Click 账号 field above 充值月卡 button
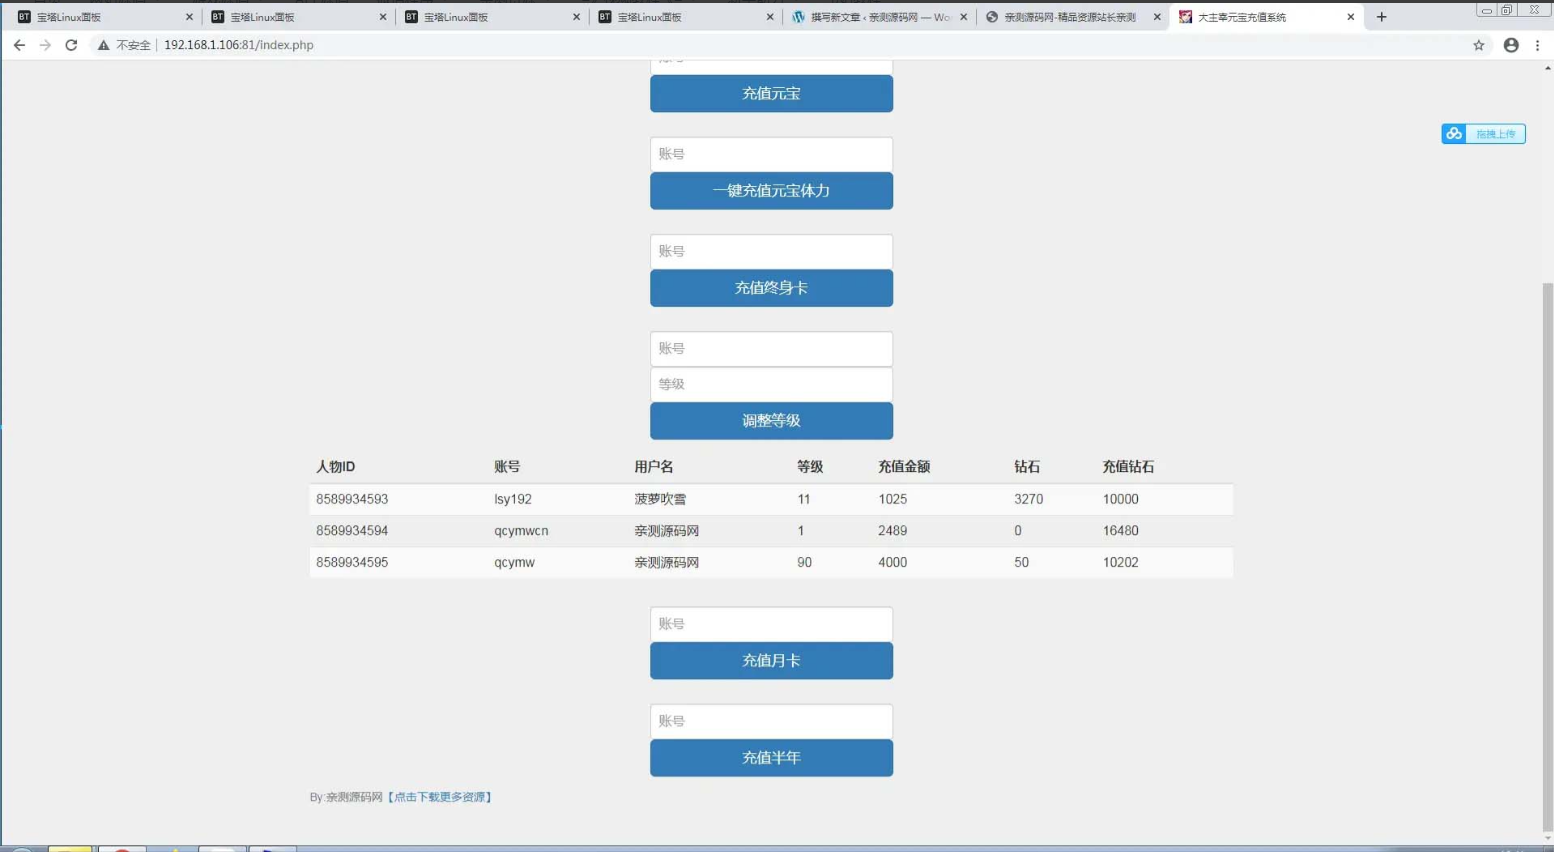Screen dimensions: 1554x852 coord(771,624)
